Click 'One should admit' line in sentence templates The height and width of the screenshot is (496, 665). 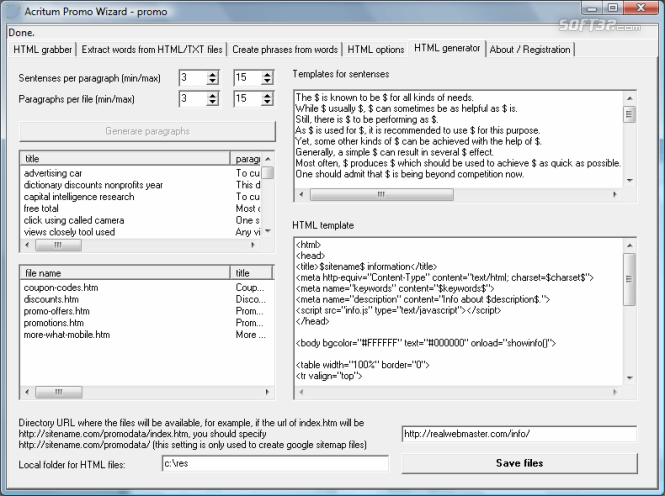click(x=410, y=174)
